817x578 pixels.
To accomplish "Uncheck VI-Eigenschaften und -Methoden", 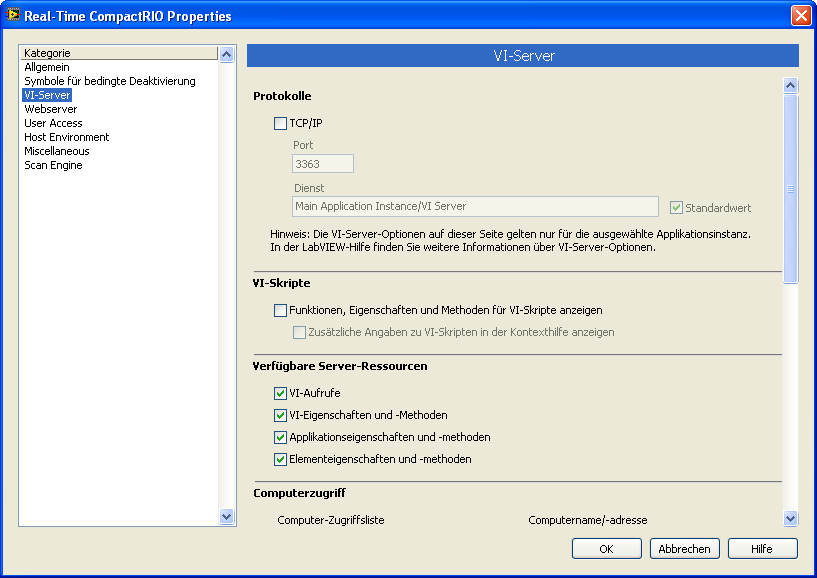I will pos(280,415).
